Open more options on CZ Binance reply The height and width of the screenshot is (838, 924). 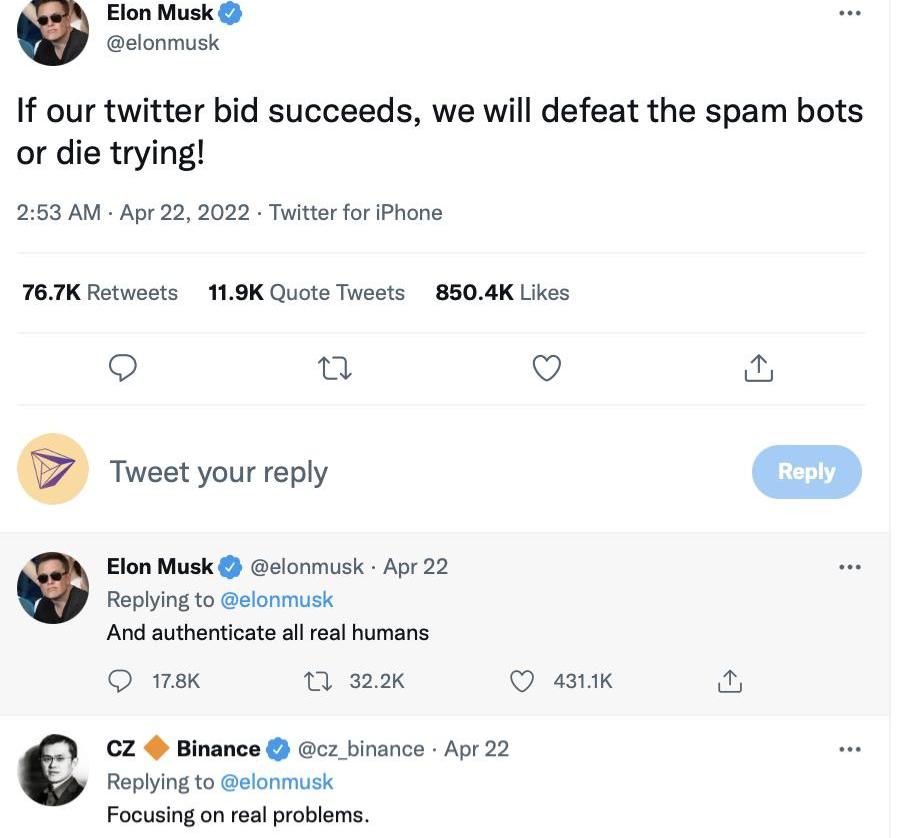pyautogui.click(x=849, y=749)
